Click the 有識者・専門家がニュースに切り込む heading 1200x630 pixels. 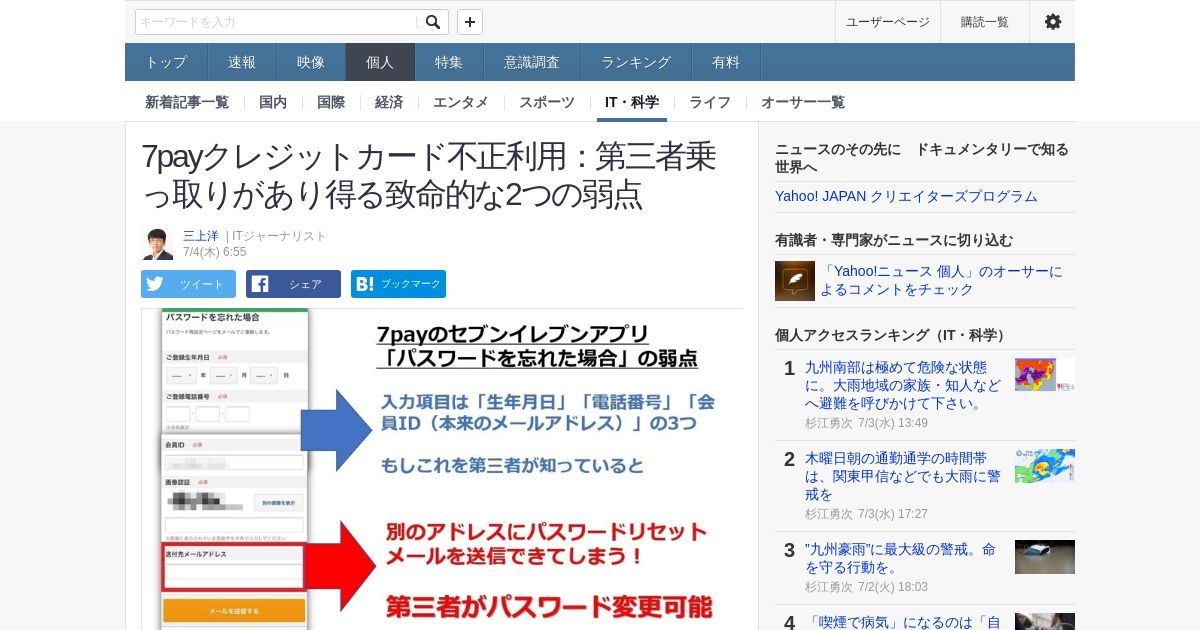coord(894,240)
